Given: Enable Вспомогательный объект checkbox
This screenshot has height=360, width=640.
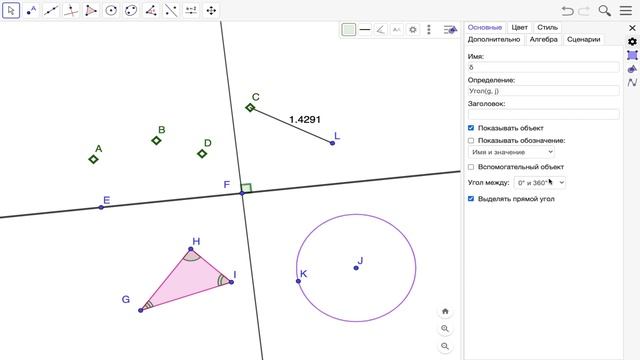Looking at the screenshot, I should pos(471,167).
